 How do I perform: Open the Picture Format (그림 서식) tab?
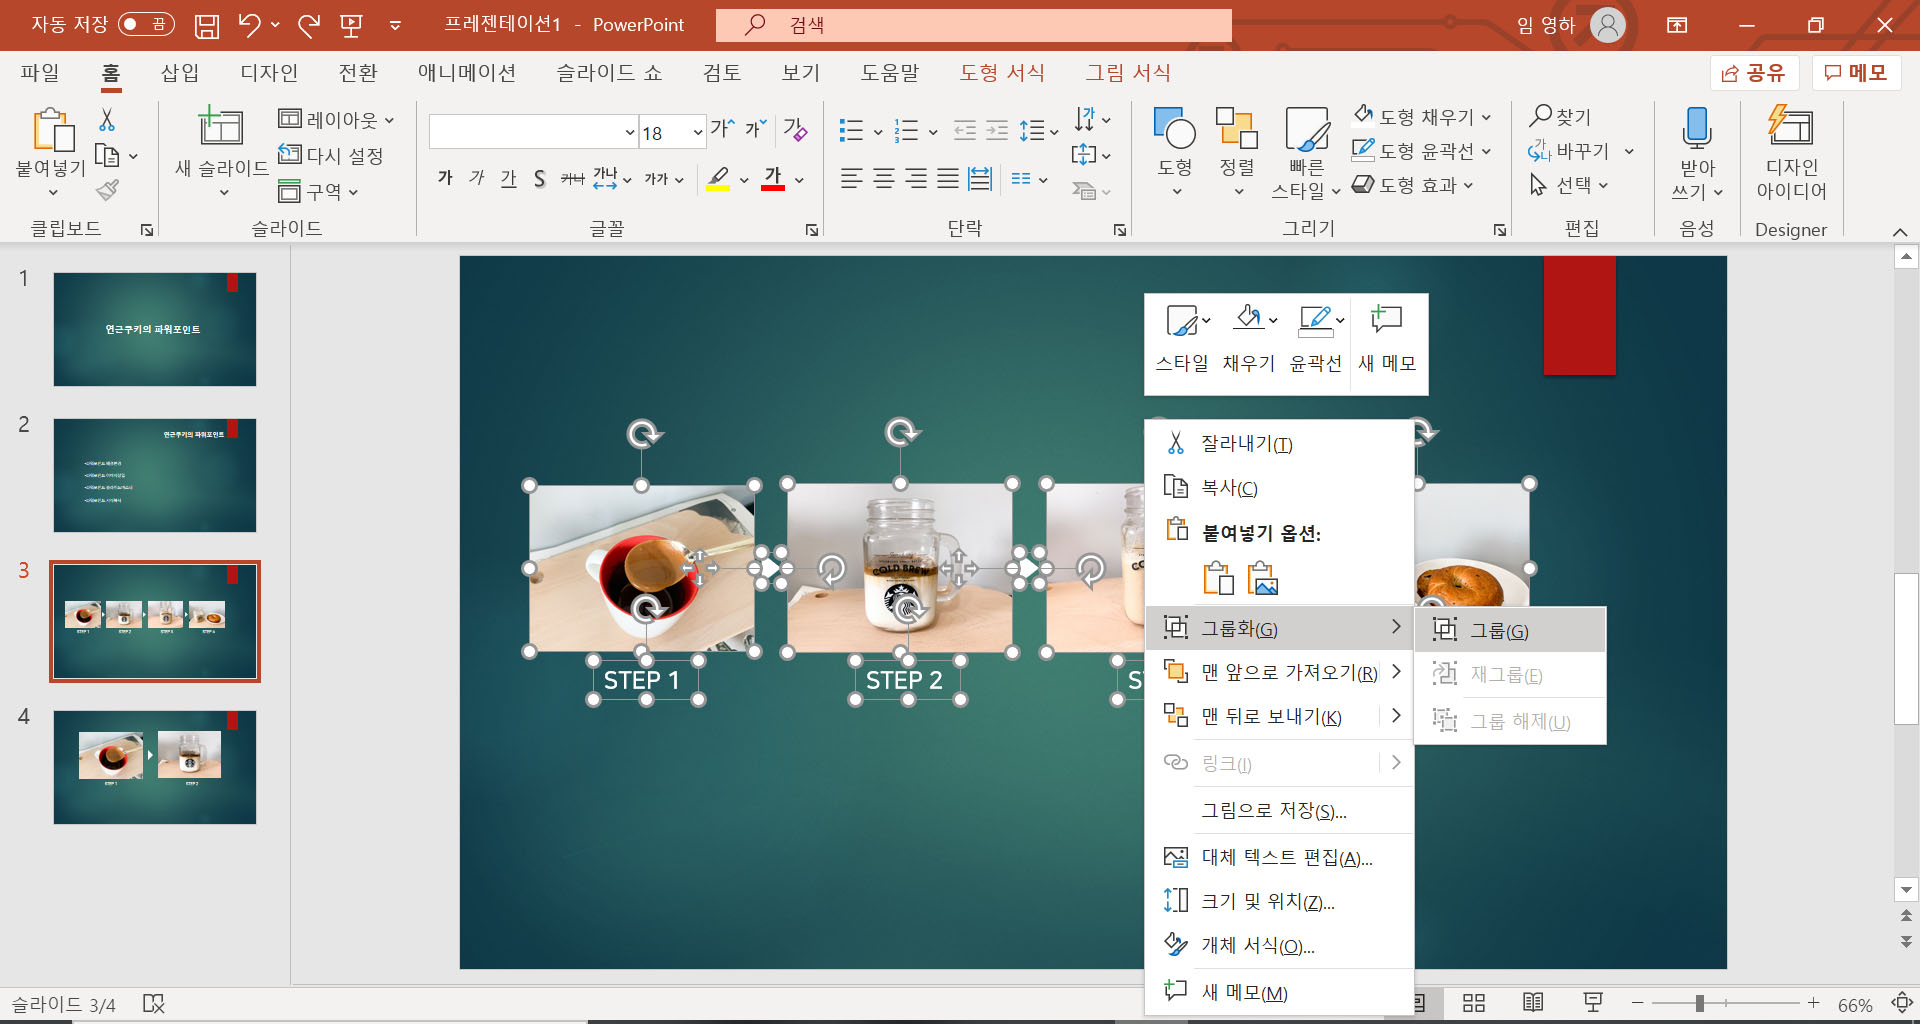1128,72
